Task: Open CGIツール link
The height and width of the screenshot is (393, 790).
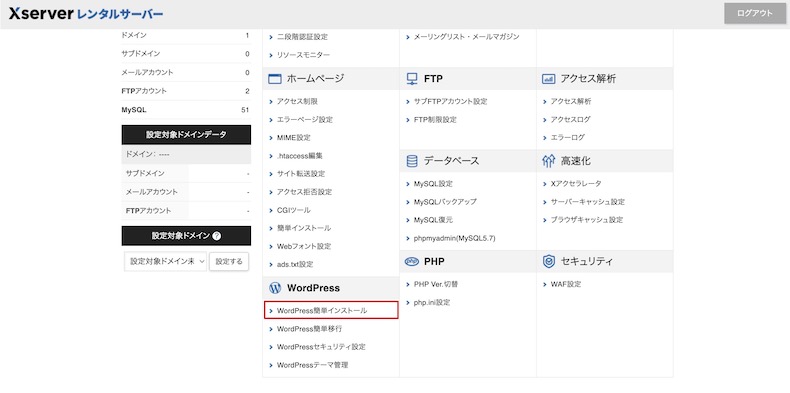Action: pos(293,210)
